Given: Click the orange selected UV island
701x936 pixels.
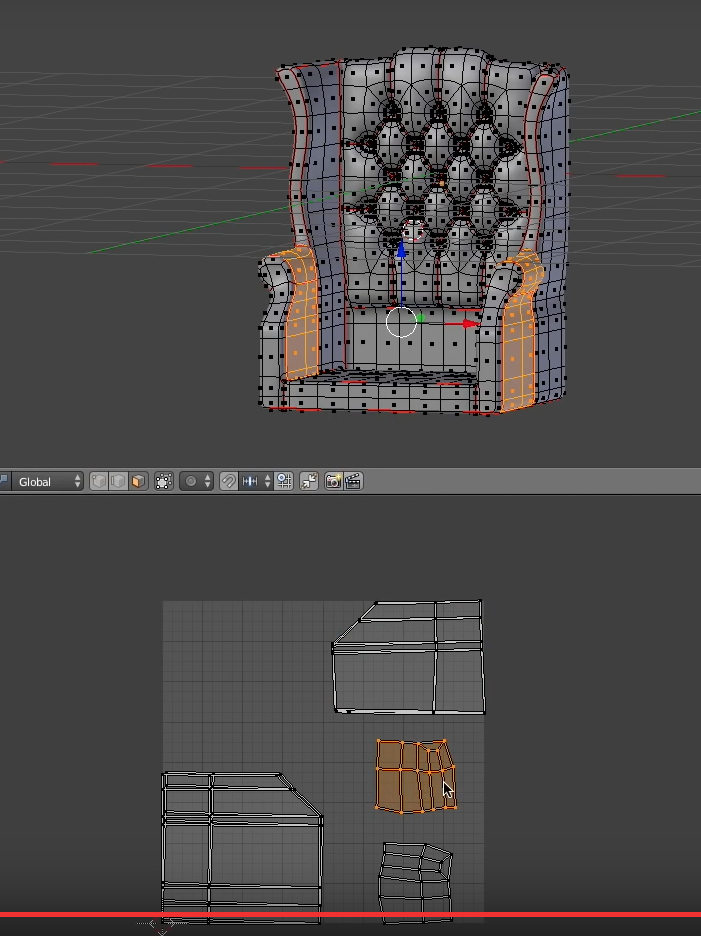Looking at the screenshot, I should pyautogui.click(x=416, y=776).
